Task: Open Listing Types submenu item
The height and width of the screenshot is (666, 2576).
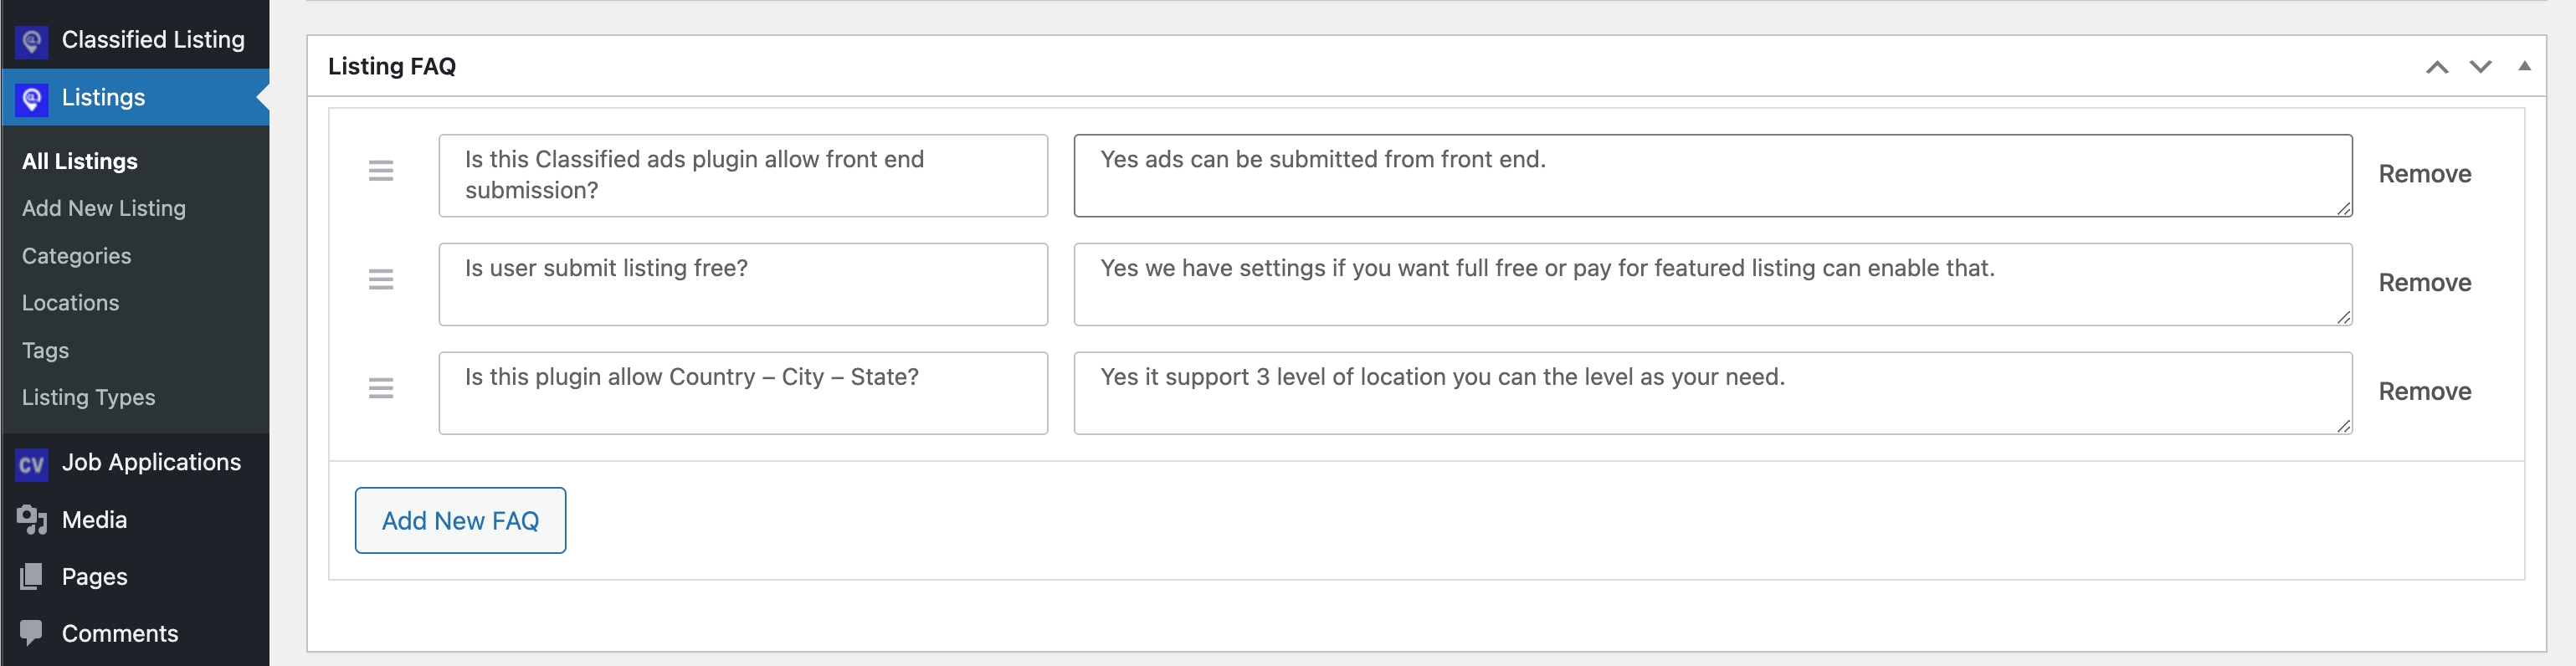Action: [89, 397]
